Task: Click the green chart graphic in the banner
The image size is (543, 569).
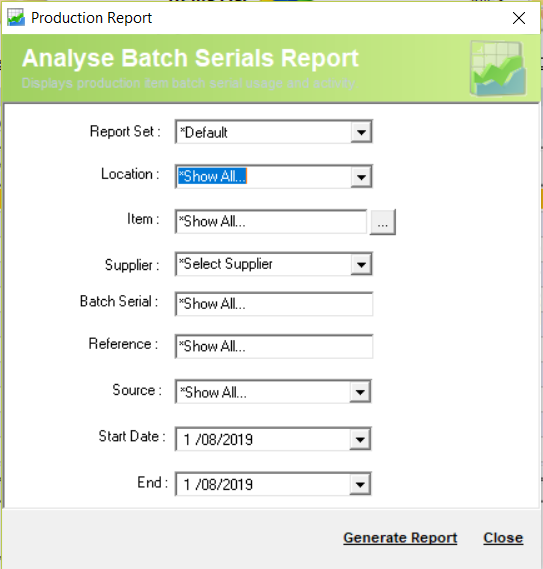Action: coord(498,68)
